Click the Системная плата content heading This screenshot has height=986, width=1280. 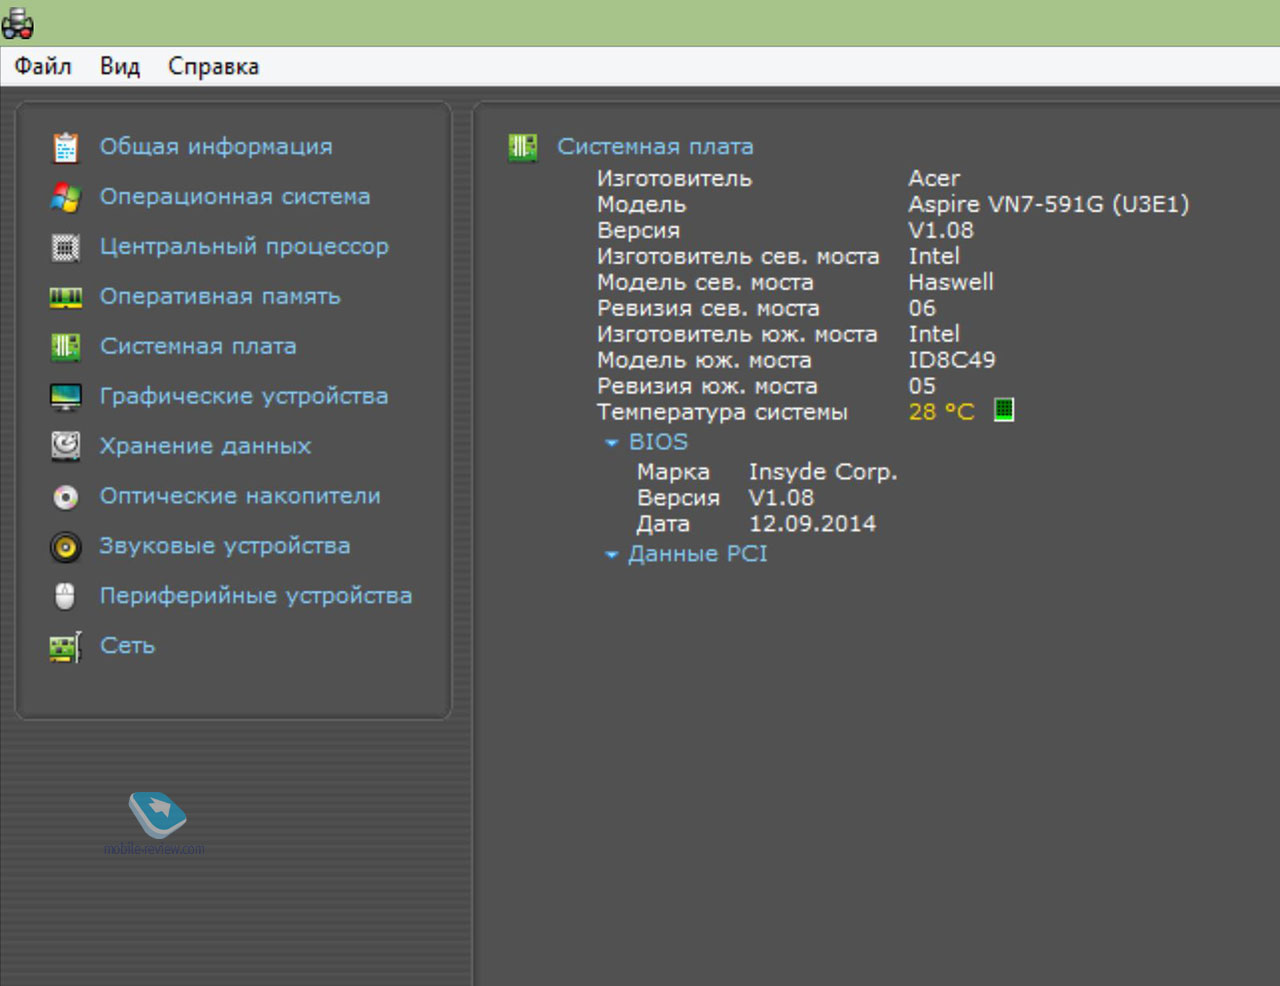(x=655, y=146)
